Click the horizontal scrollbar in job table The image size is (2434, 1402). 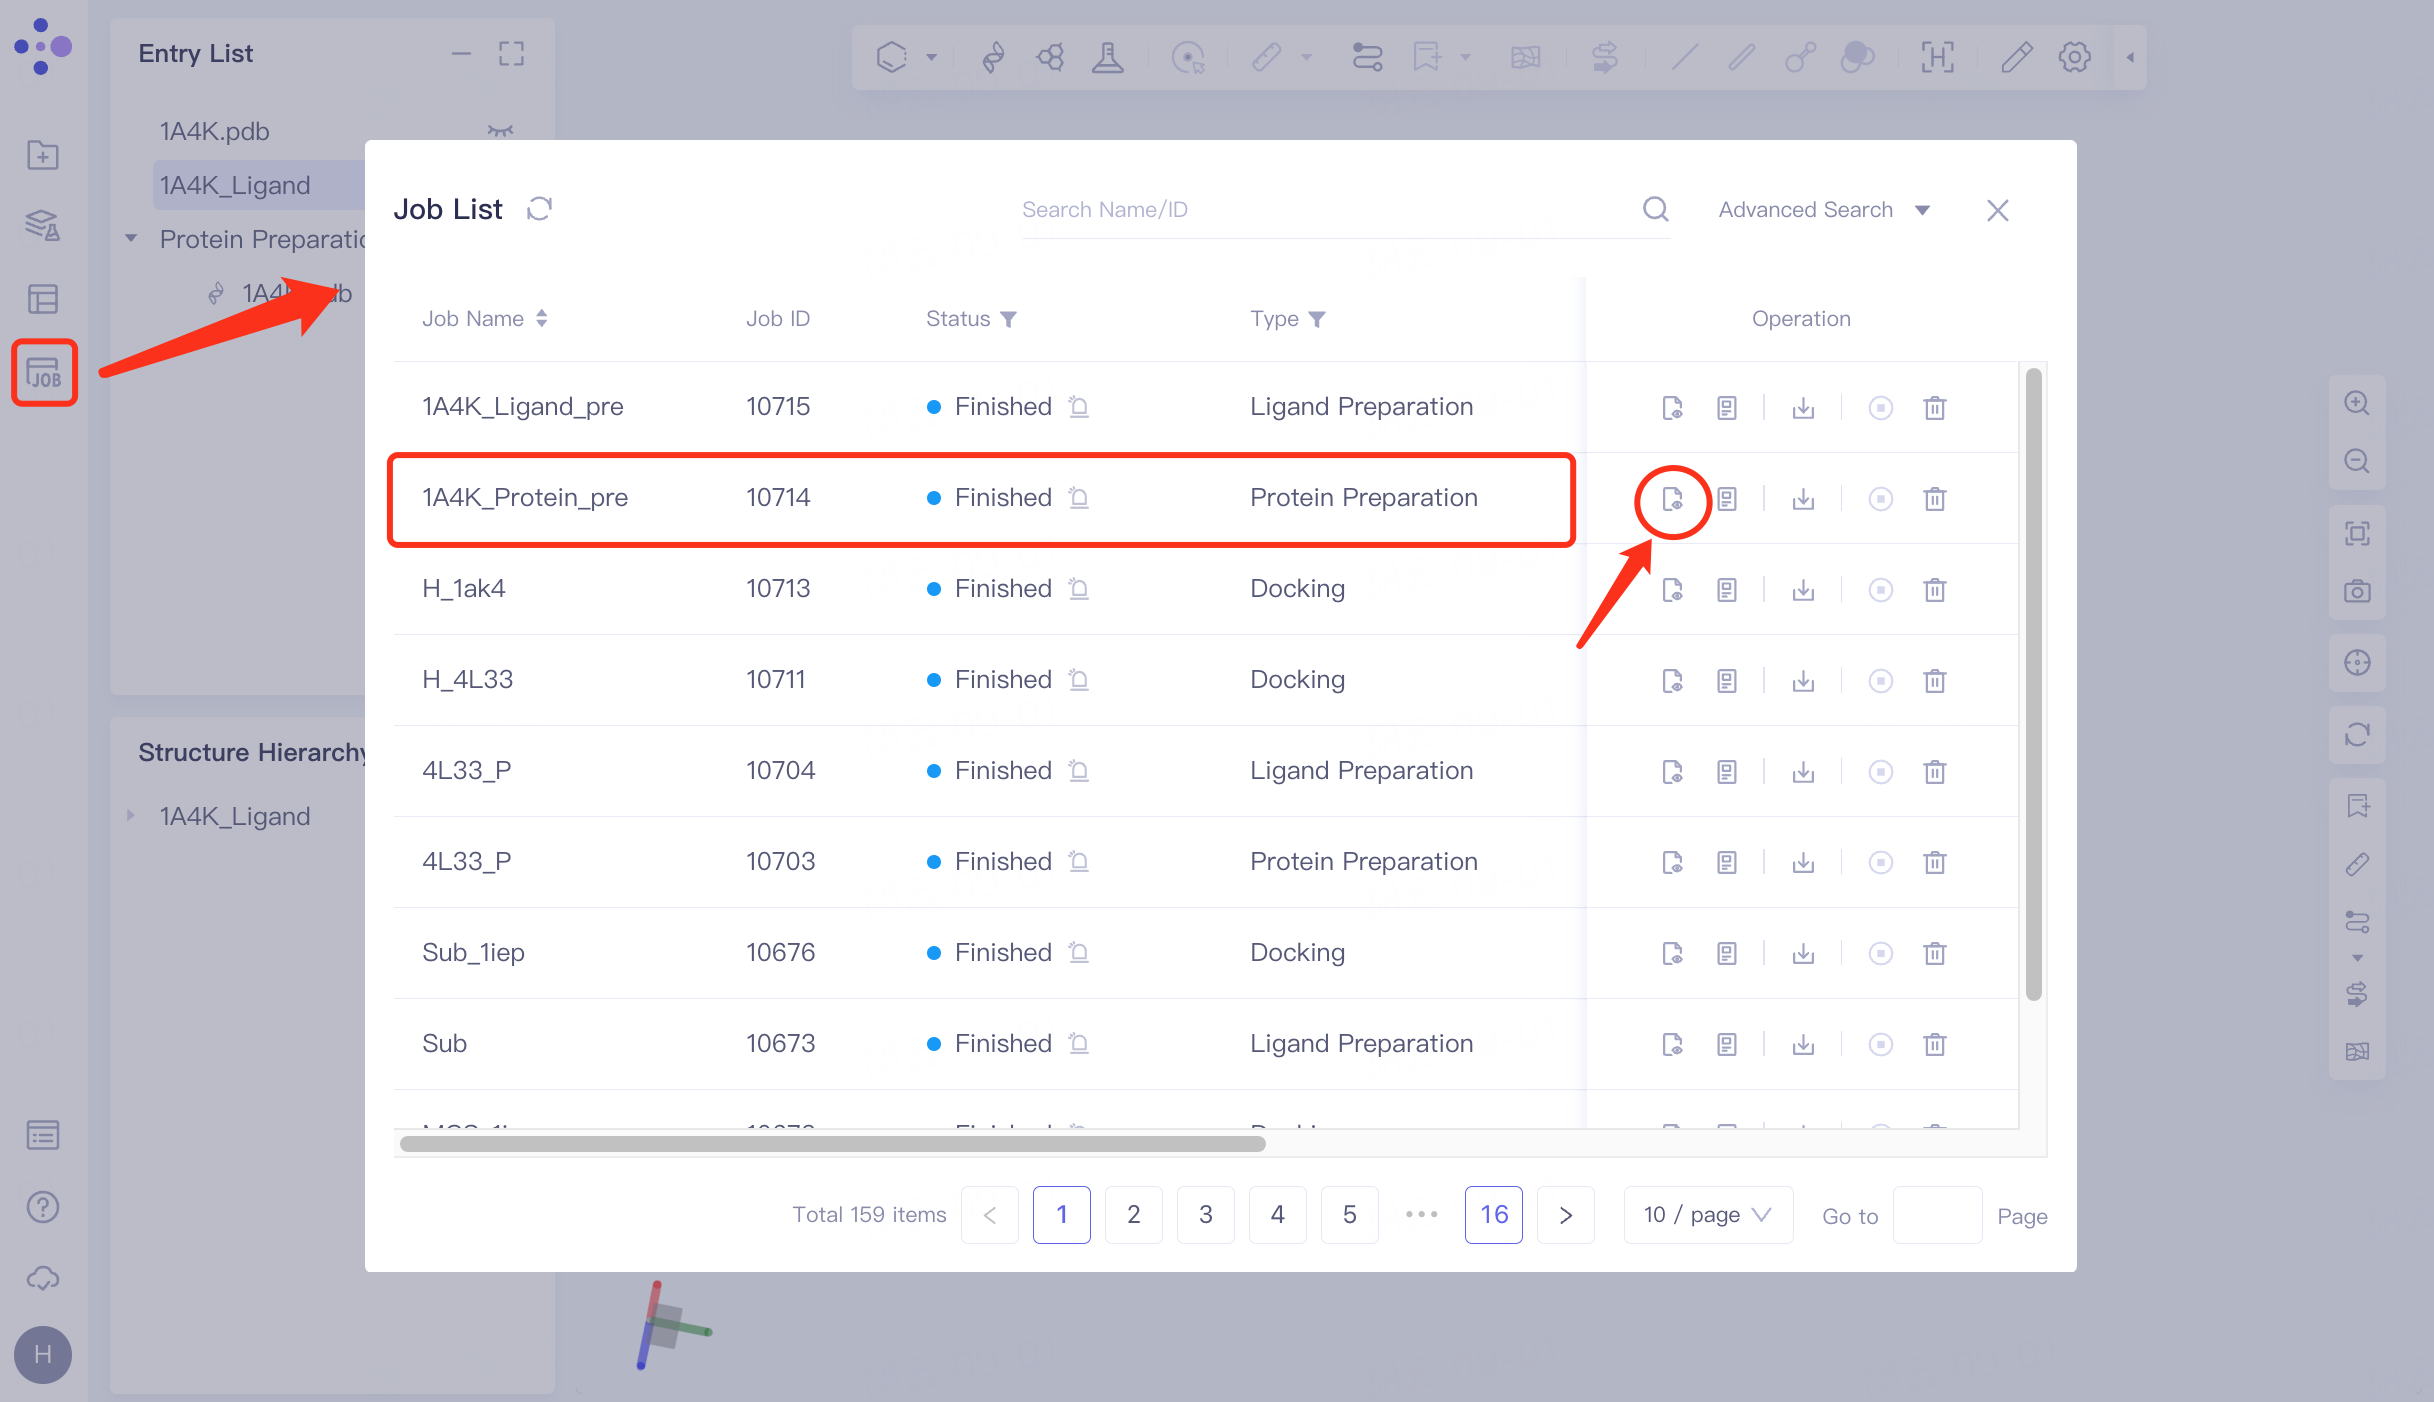click(832, 1143)
